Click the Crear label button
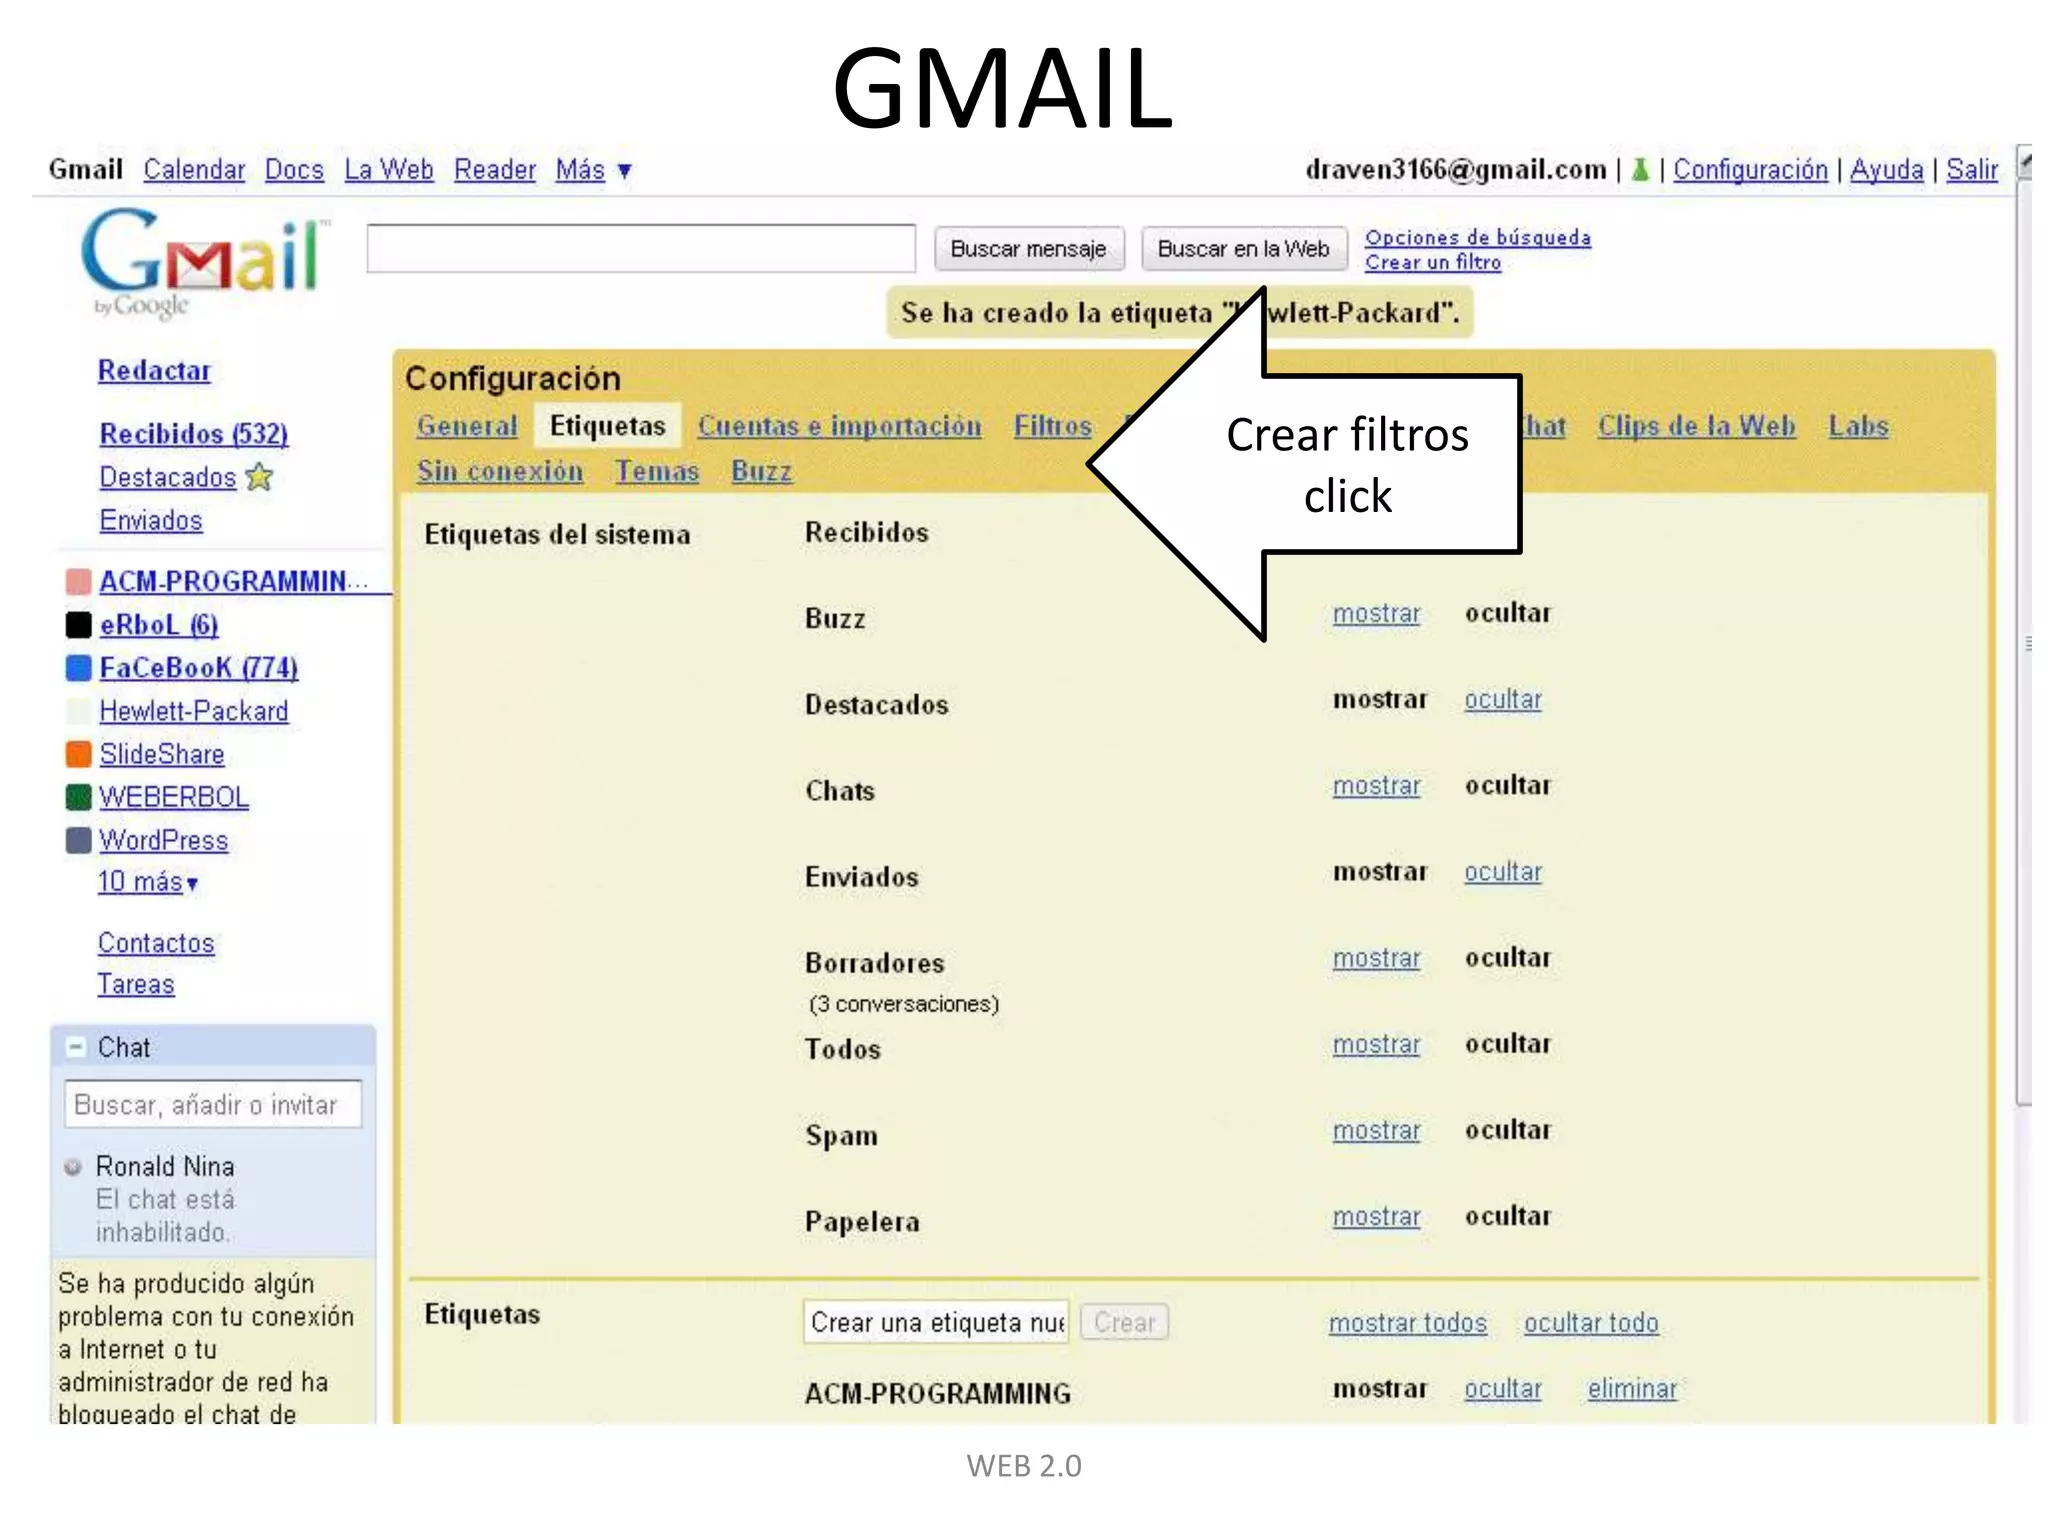The height and width of the screenshot is (1536, 2048). click(1124, 1322)
